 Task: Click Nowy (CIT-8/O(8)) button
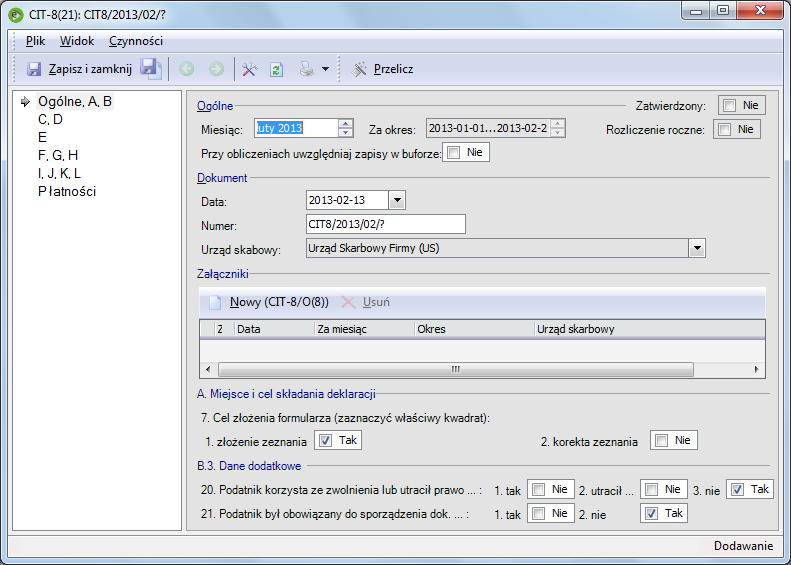(279, 302)
